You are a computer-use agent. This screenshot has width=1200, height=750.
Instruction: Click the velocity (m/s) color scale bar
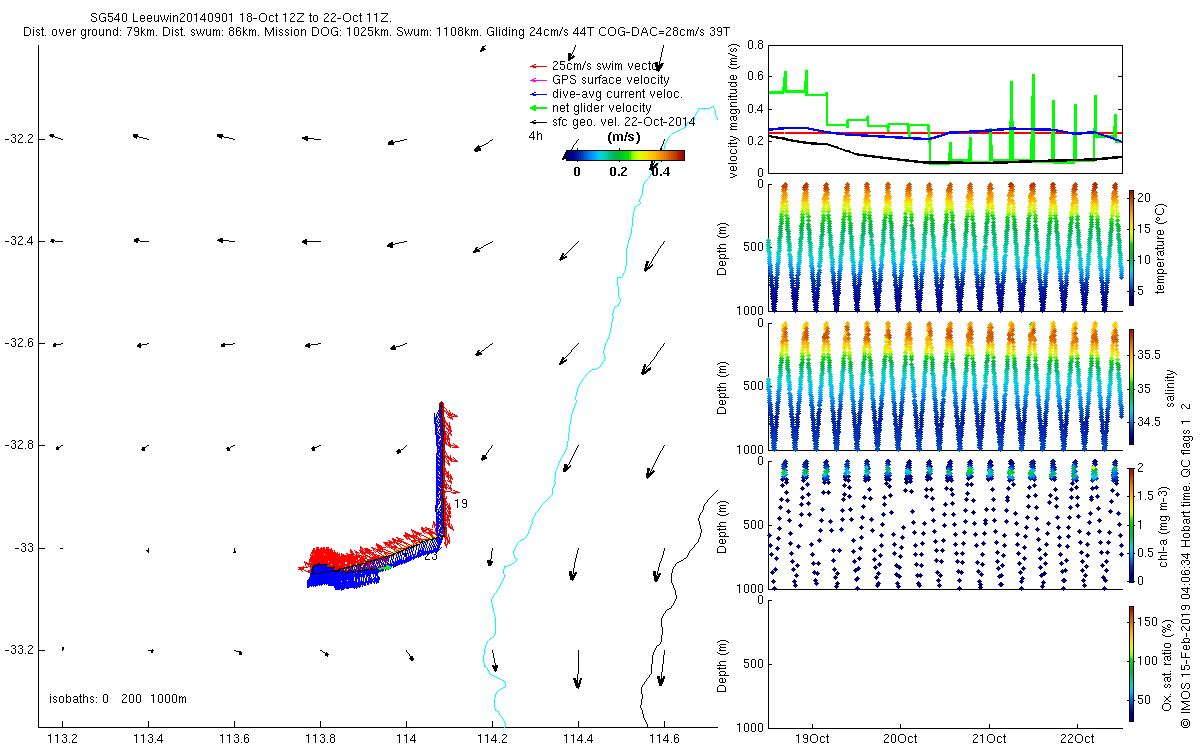click(624, 155)
